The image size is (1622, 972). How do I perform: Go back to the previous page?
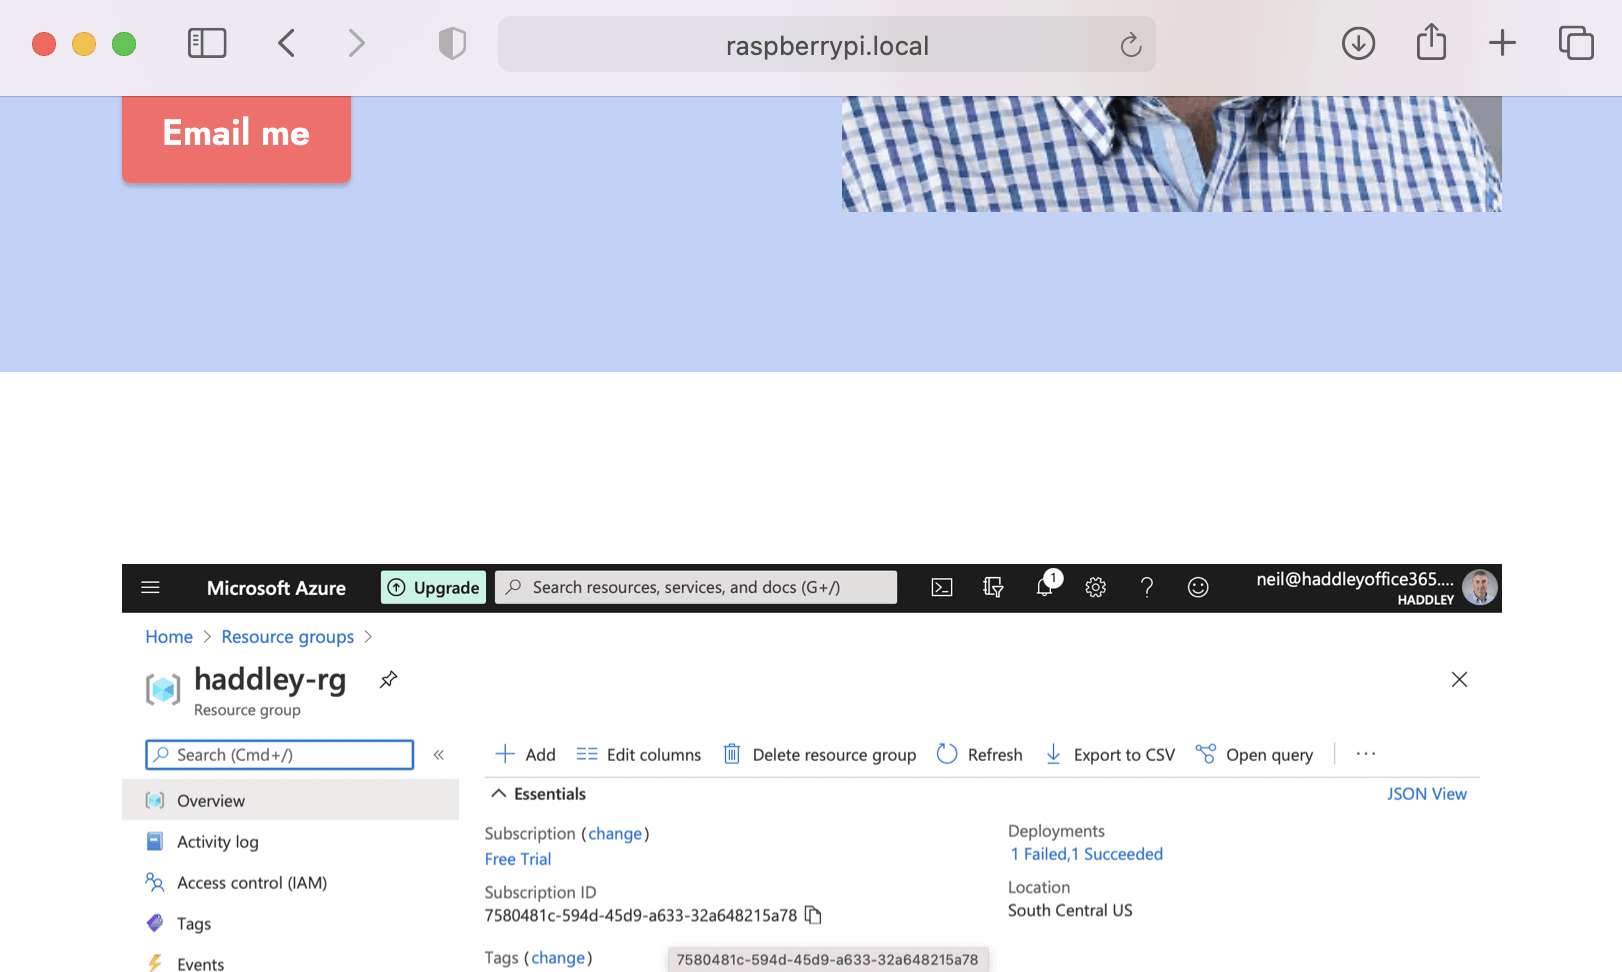coord(287,43)
